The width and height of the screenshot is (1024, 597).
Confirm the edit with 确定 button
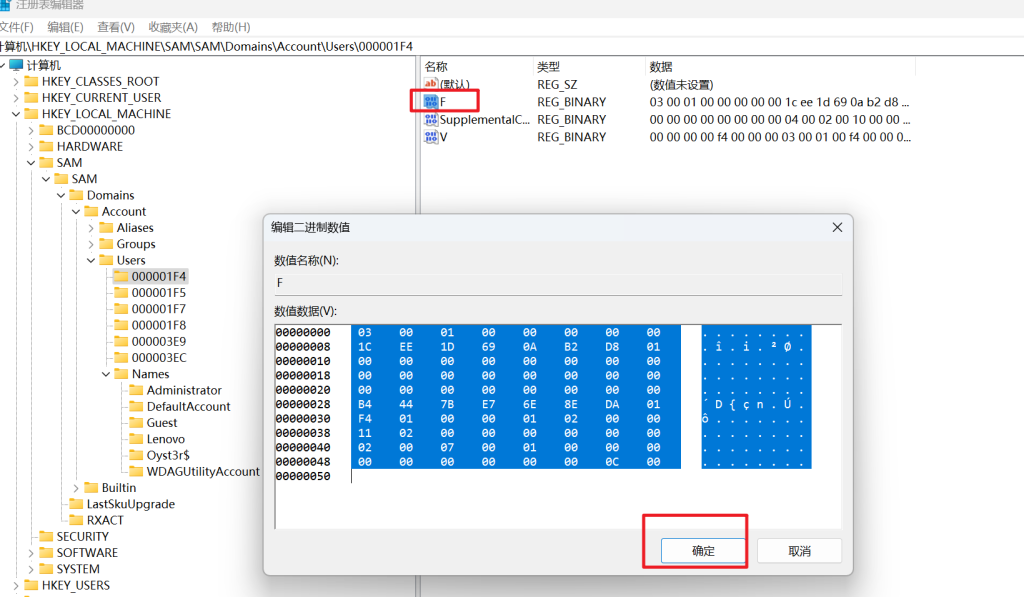point(703,551)
